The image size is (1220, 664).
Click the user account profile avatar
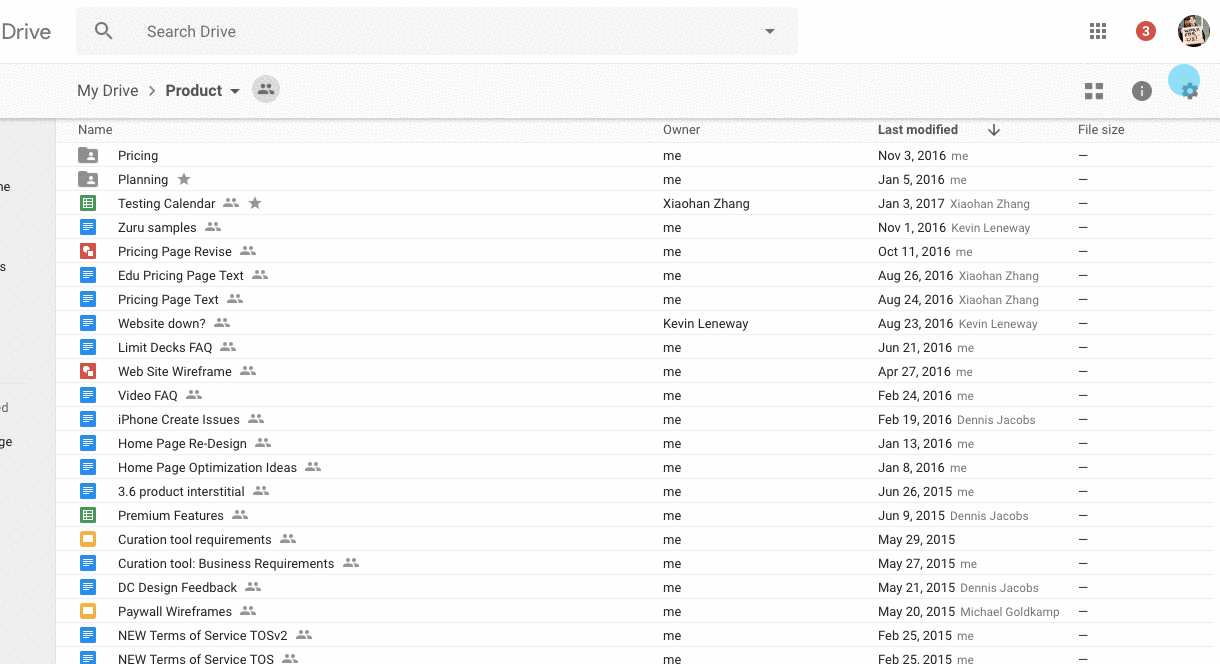(x=1194, y=31)
